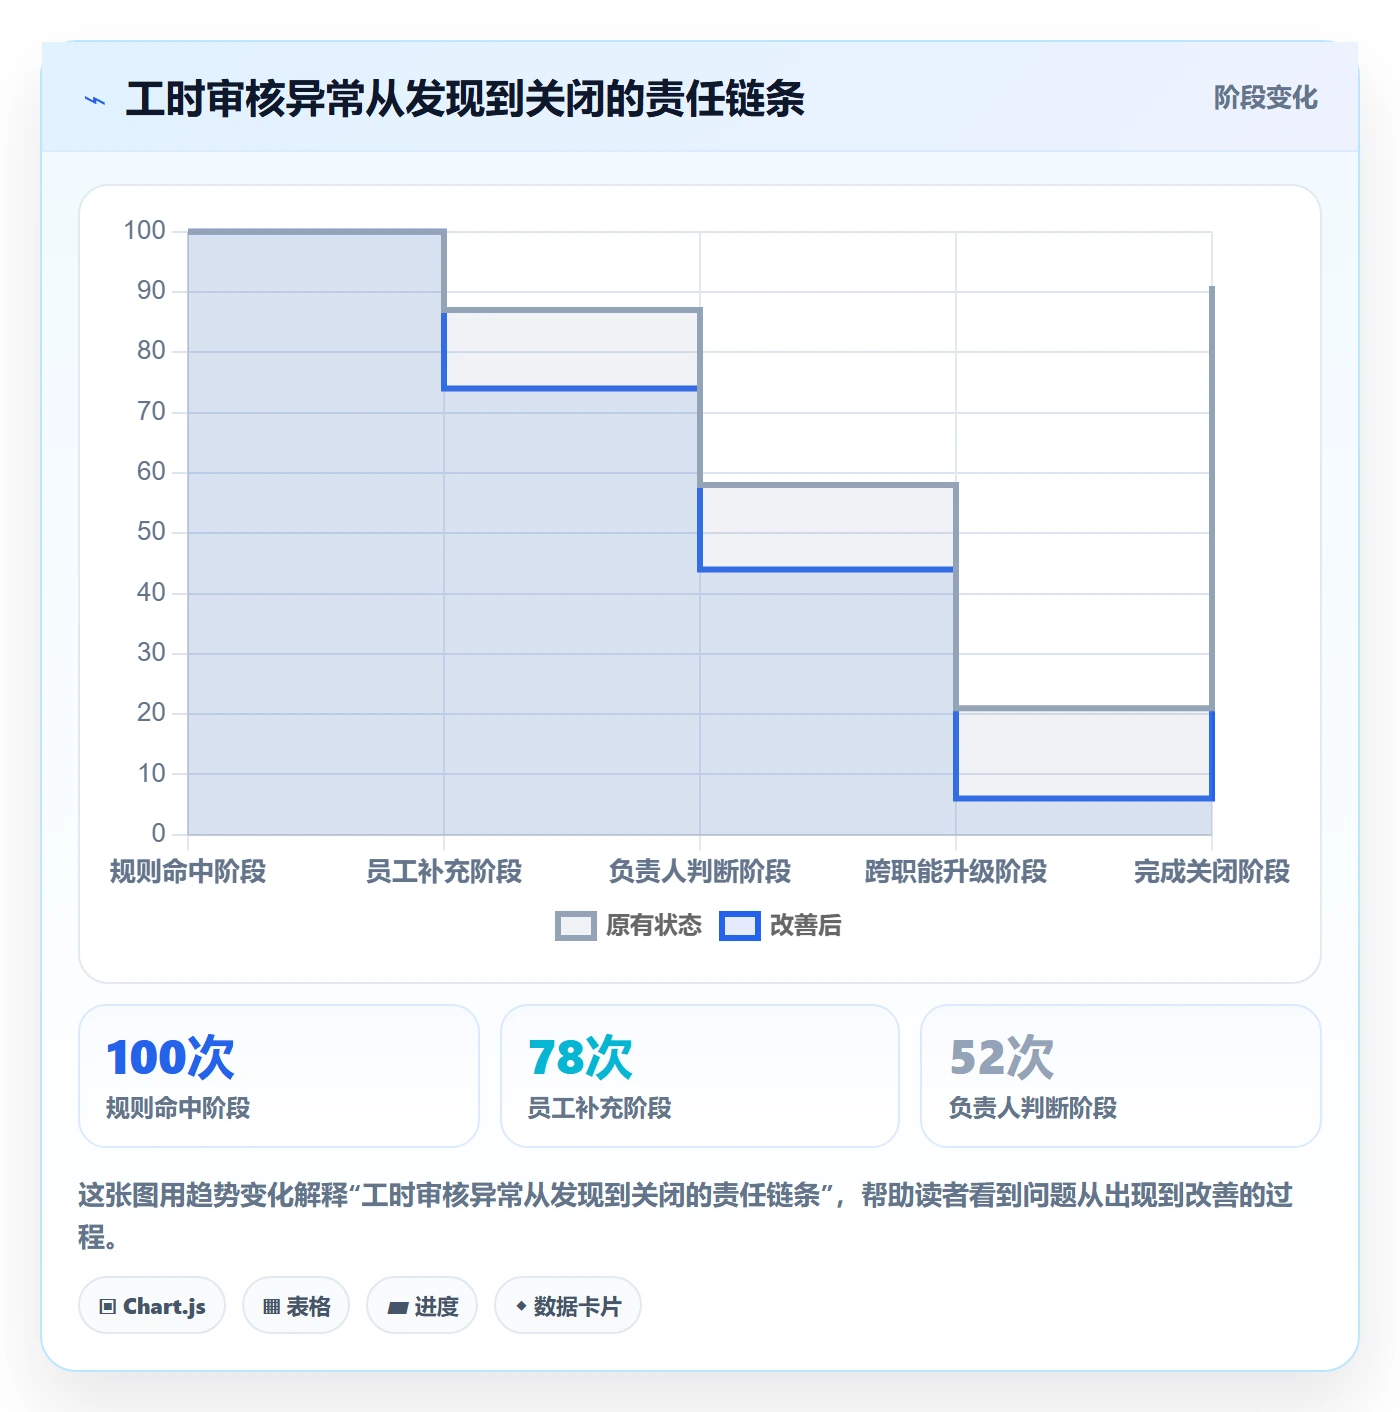
Task: Select the 表格 tag chip
Action: point(296,1306)
